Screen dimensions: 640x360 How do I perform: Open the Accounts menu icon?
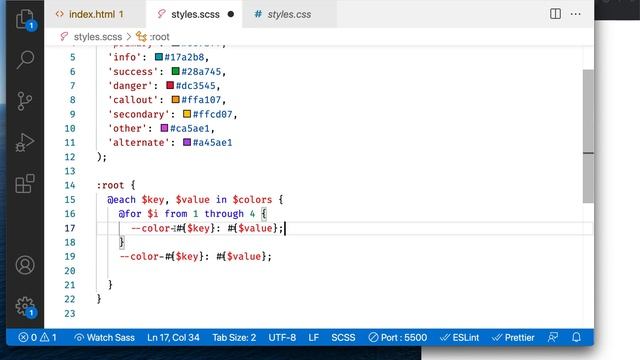coord(25,265)
